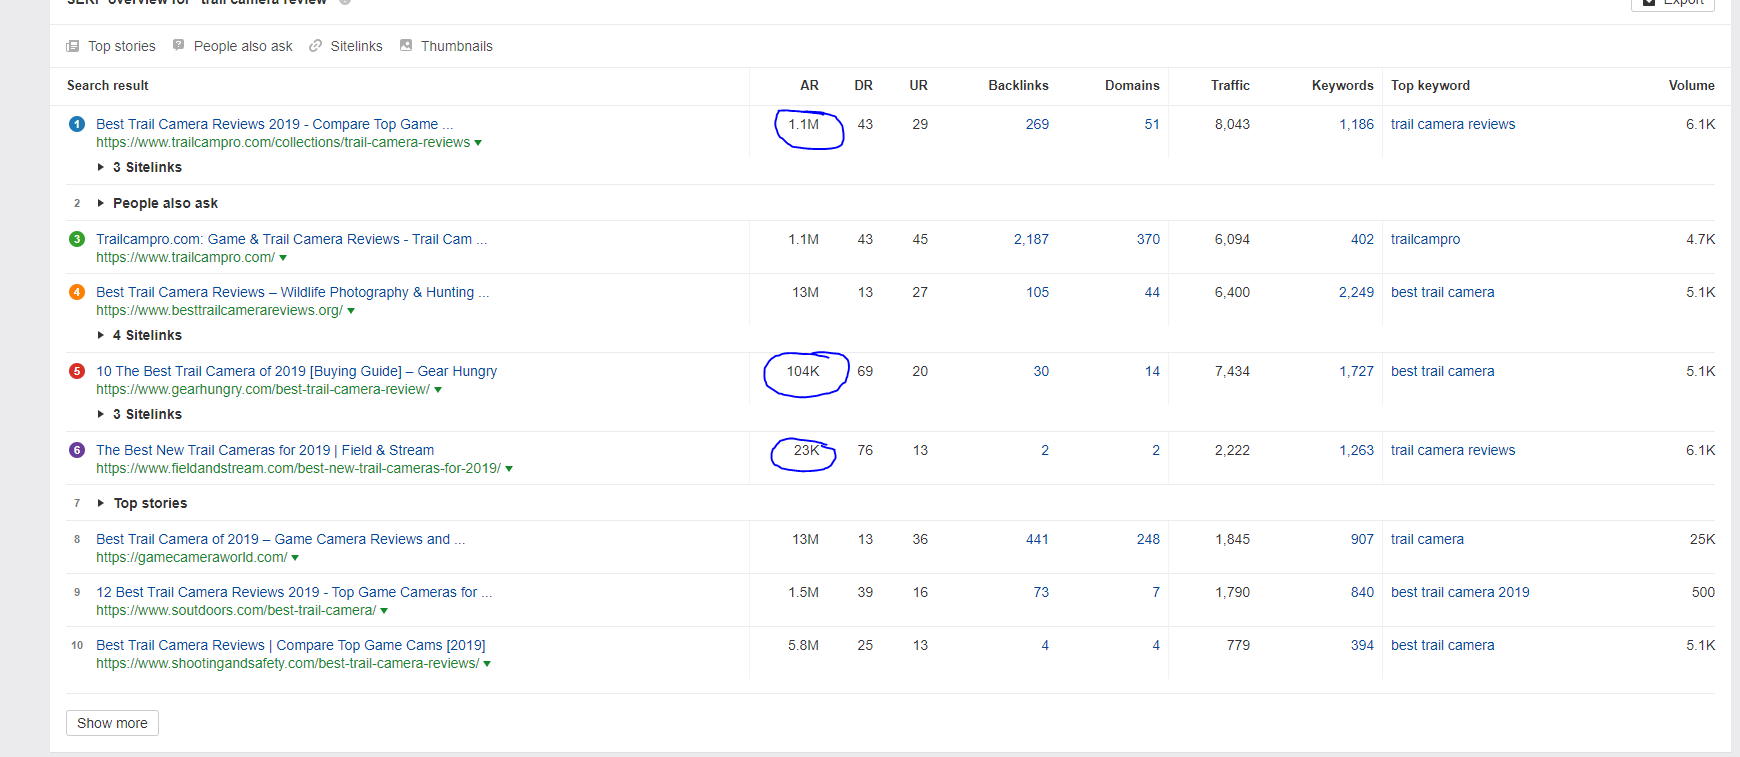
Task: Click the Top stories filter icon
Action: [73, 46]
